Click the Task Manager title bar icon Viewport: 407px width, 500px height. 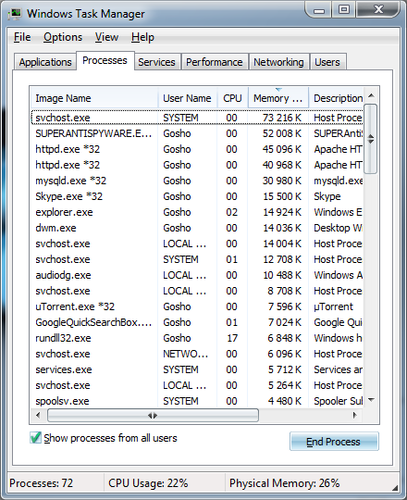(x=15, y=14)
